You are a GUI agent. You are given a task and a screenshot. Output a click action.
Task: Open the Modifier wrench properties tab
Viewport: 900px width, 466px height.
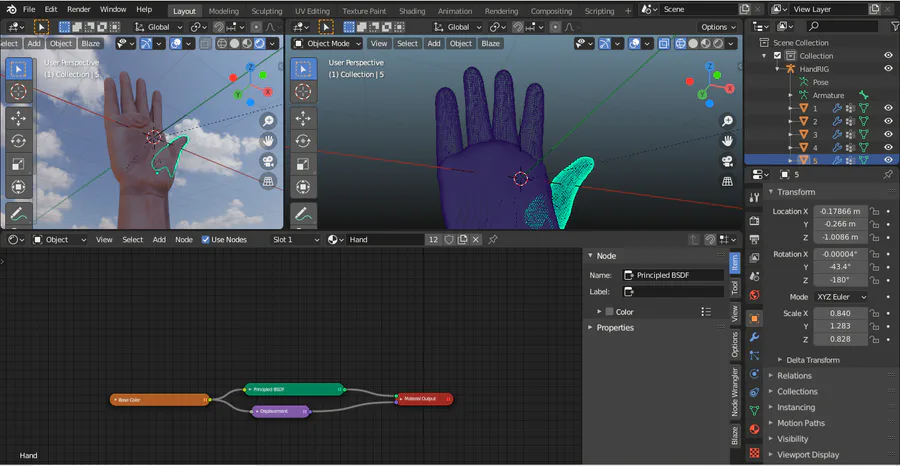click(x=754, y=337)
